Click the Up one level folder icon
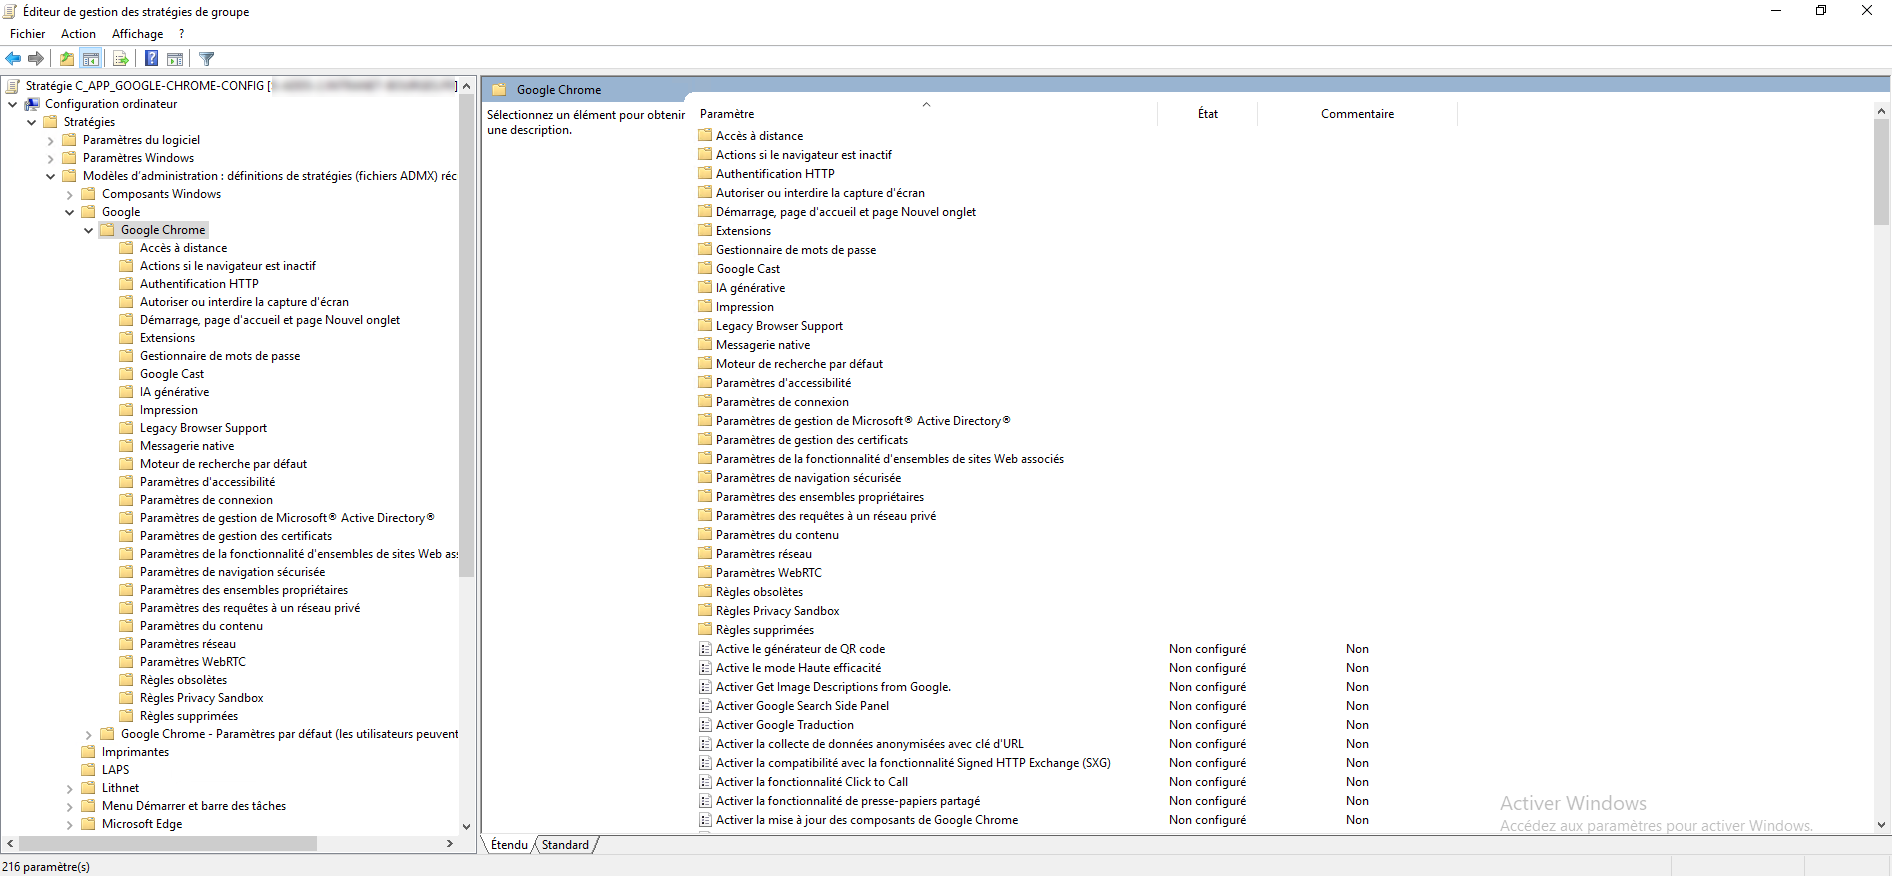1892x876 pixels. click(x=67, y=59)
